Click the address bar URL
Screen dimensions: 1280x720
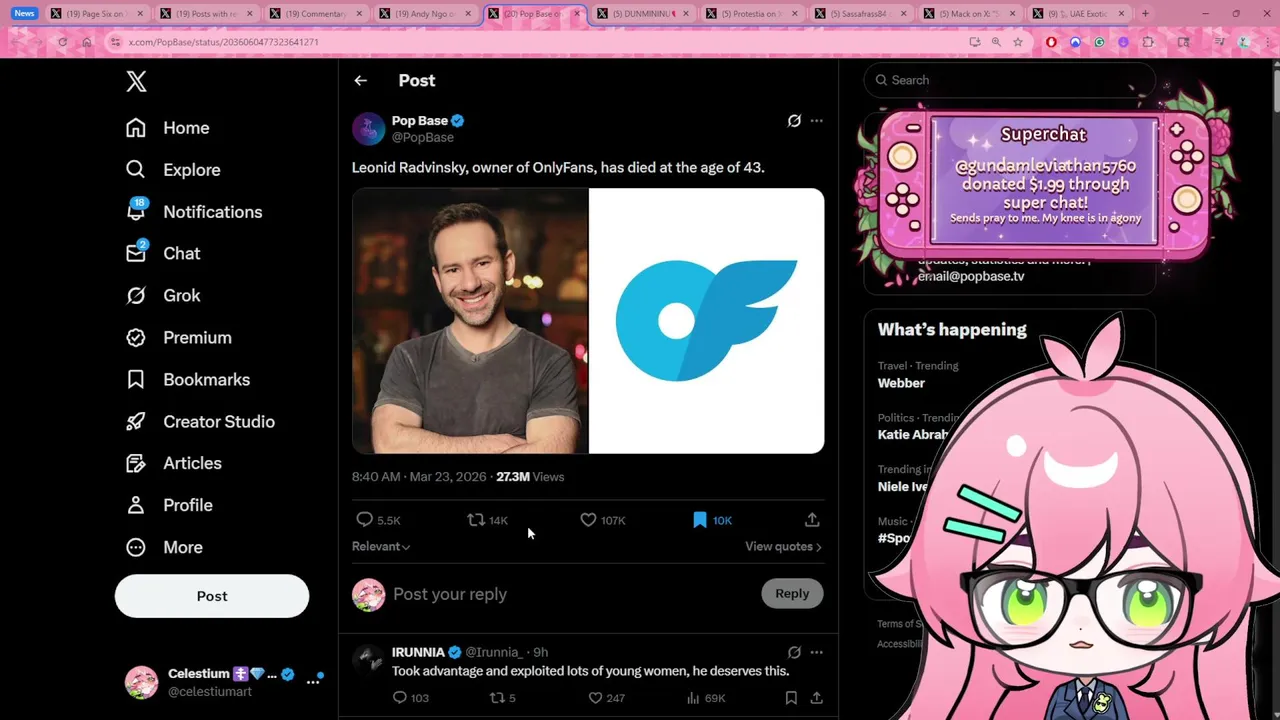224,42
